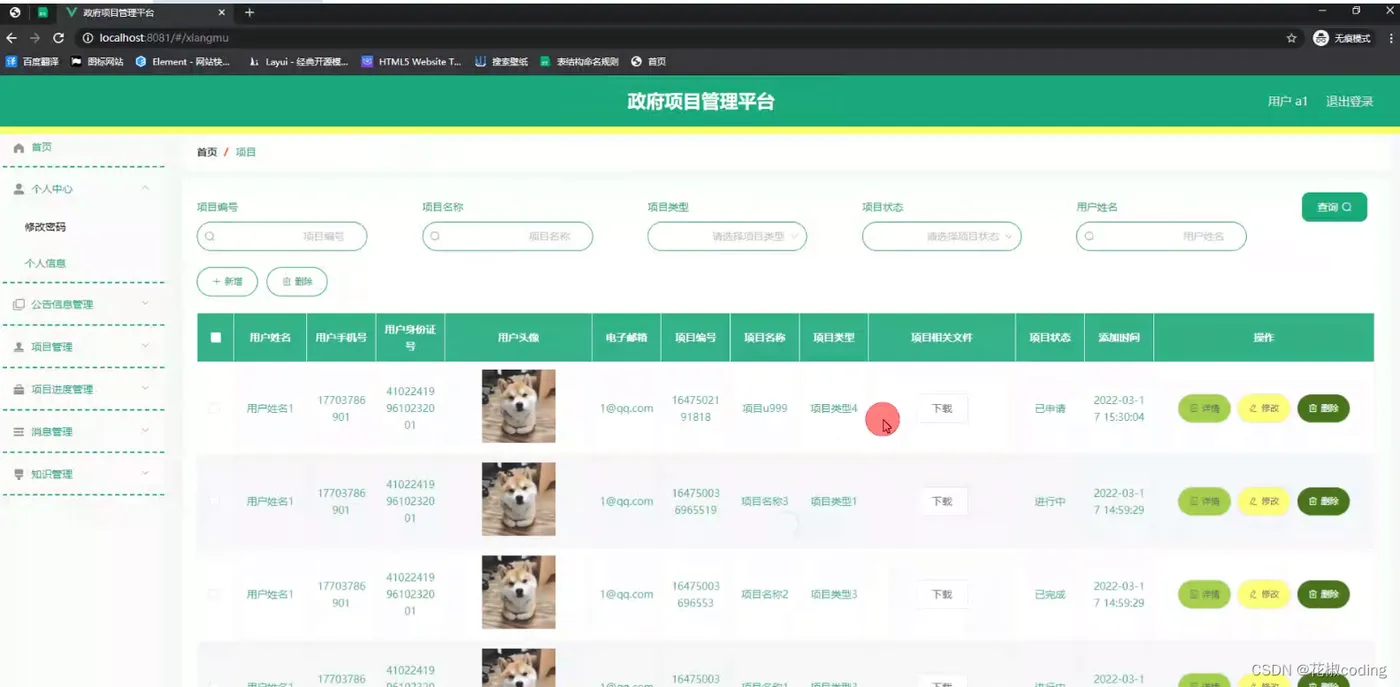Download the file for 项目名称3
The height and width of the screenshot is (687, 1400).
942,501
